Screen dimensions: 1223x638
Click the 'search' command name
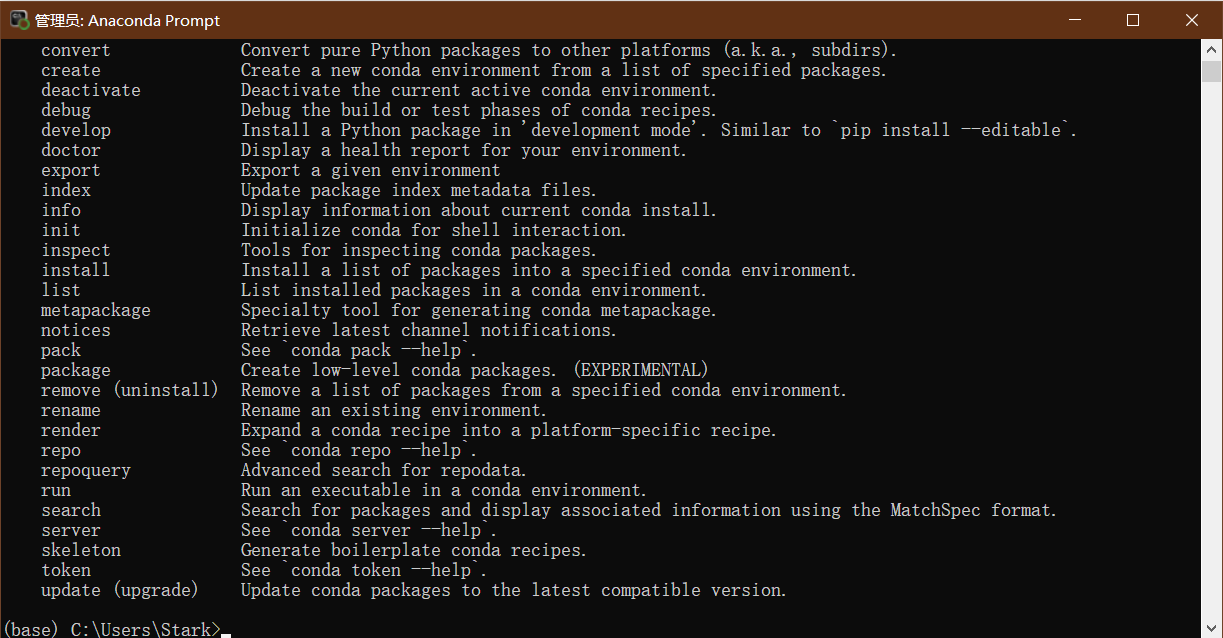[71, 510]
